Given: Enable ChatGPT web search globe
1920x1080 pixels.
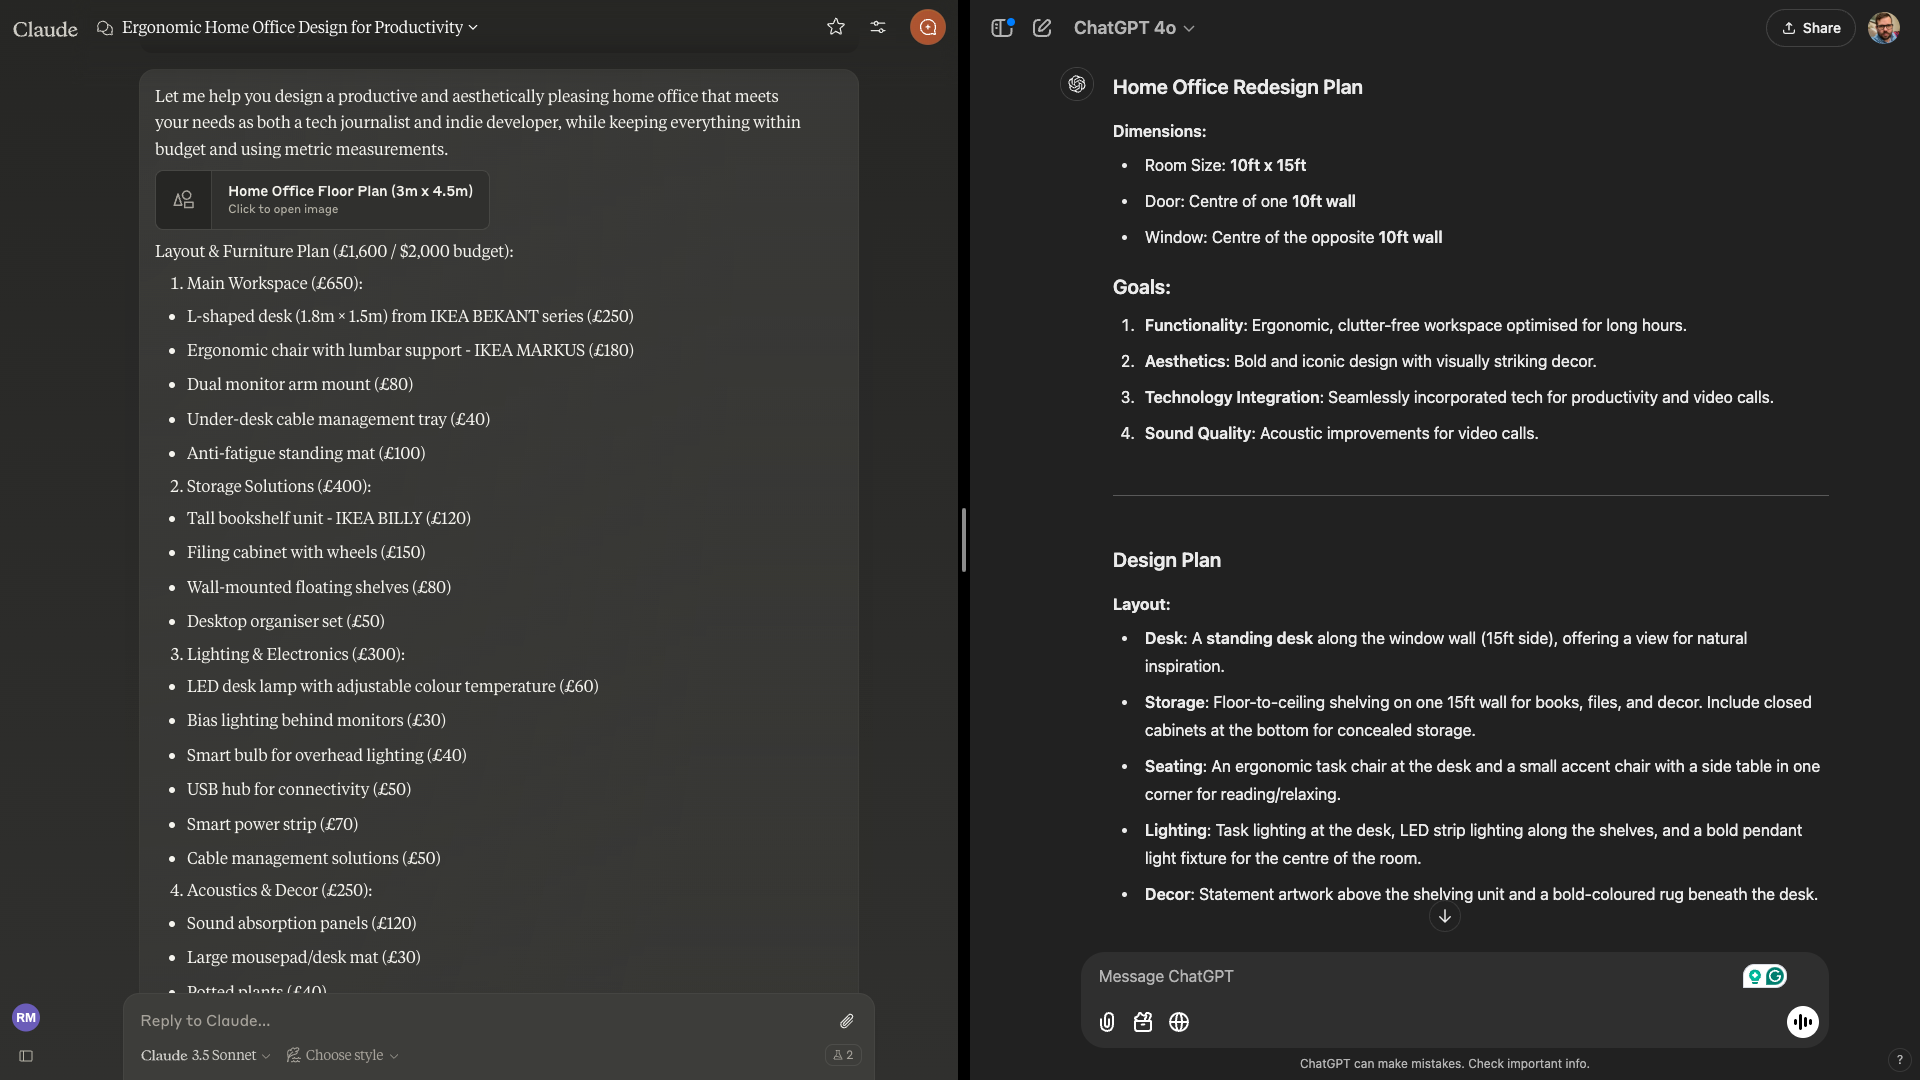Looking at the screenshot, I should [1179, 1022].
